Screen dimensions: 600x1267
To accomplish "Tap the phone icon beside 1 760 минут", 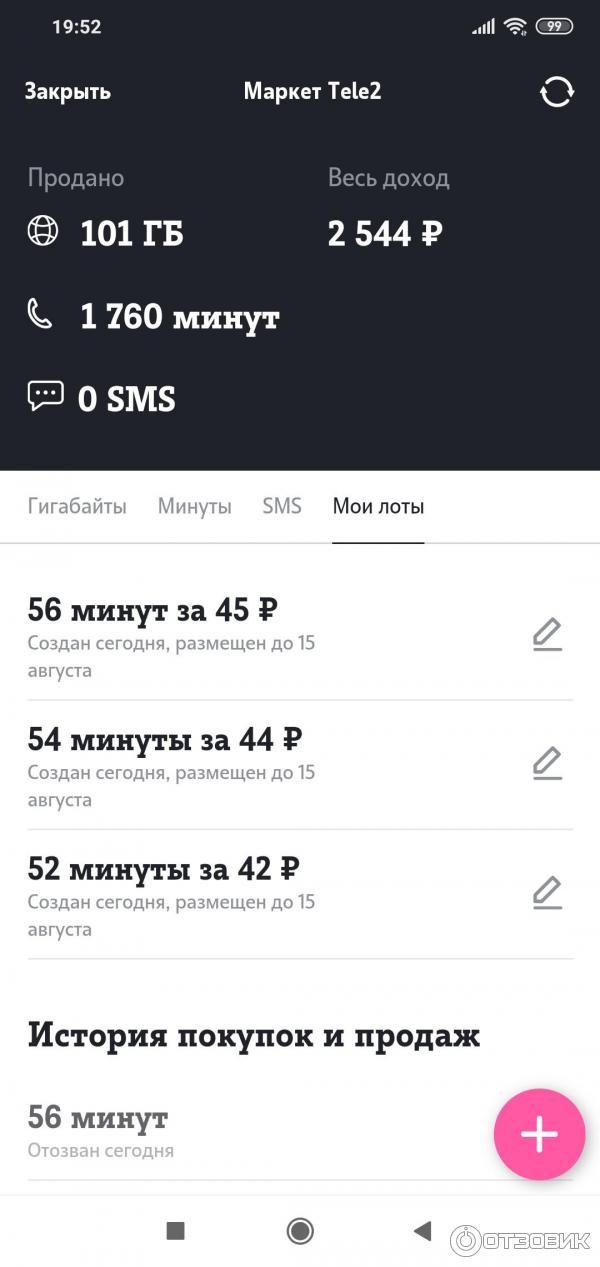I will pyautogui.click(x=40, y=316).
